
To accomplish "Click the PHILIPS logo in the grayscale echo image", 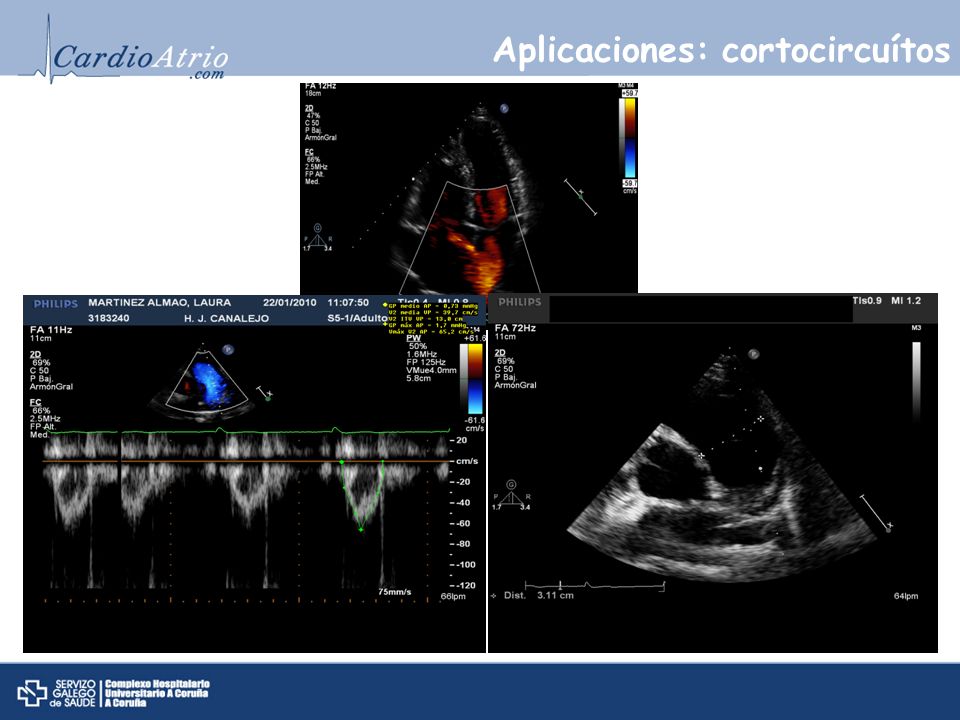I will (520, 302).
